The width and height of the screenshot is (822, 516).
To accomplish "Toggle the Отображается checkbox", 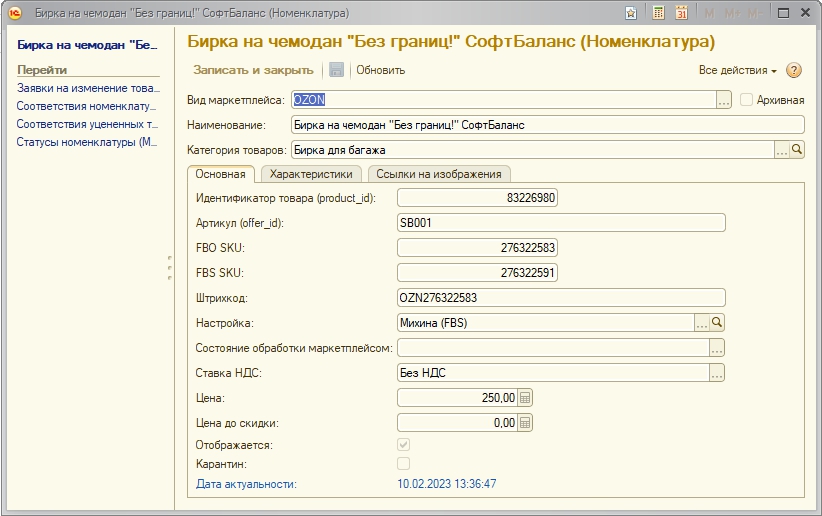I will (x=404, y=444).
